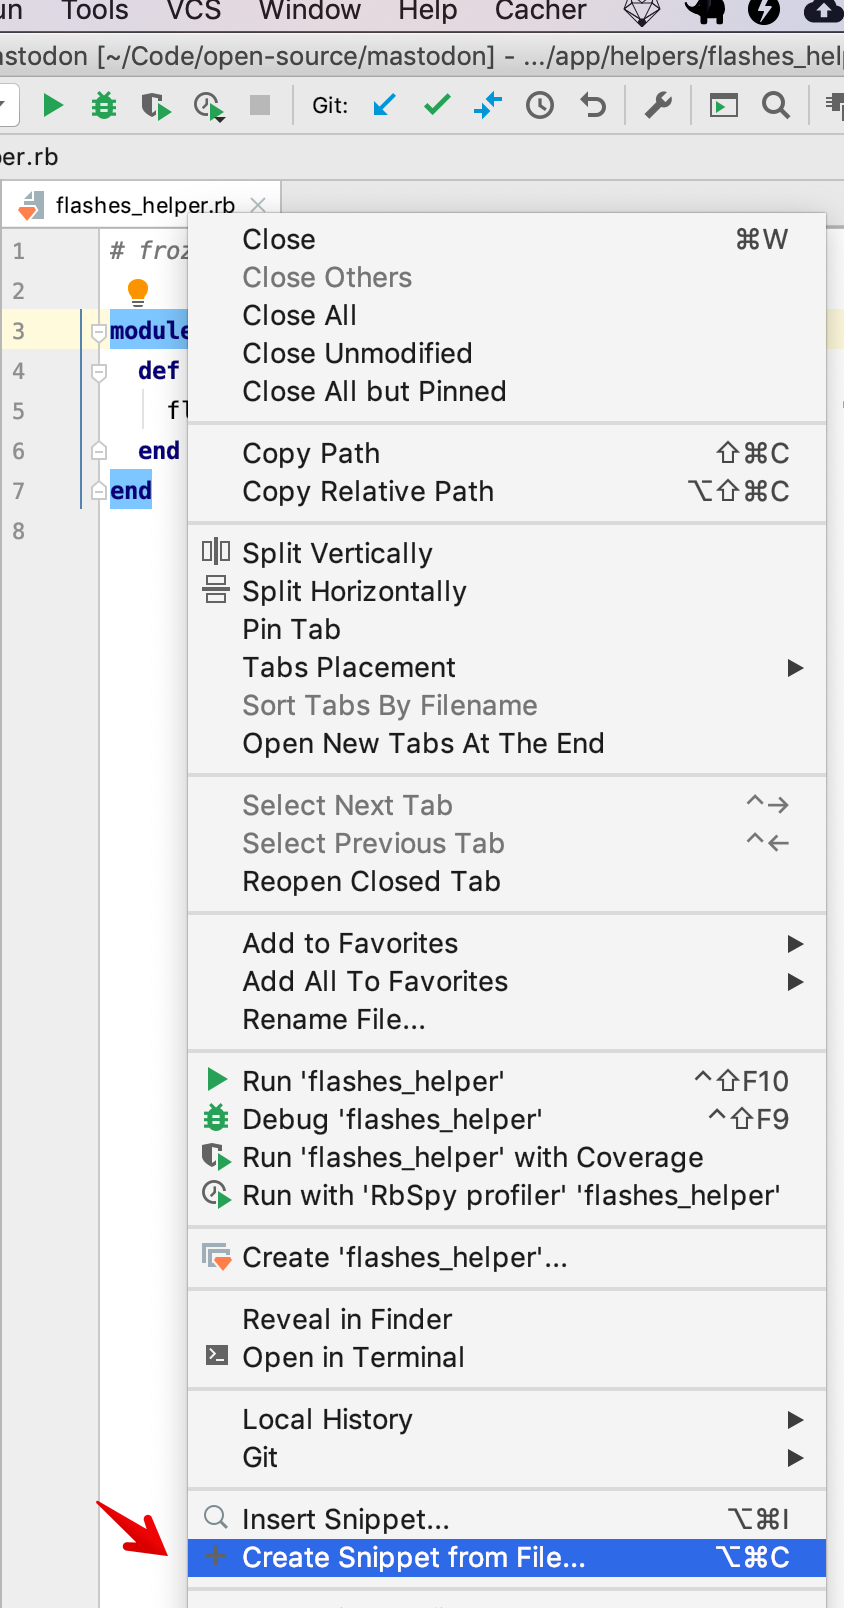Toggle the lightbulb intention icon

point(138,291)
